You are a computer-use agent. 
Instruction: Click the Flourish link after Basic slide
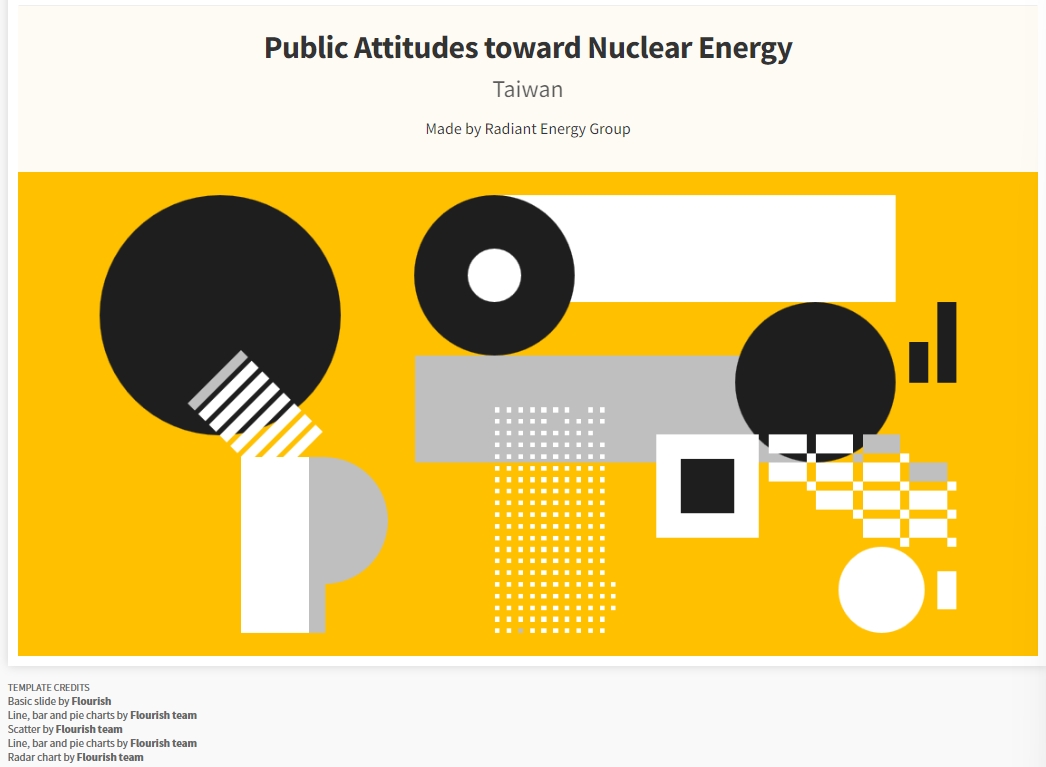tap(91, 701)
